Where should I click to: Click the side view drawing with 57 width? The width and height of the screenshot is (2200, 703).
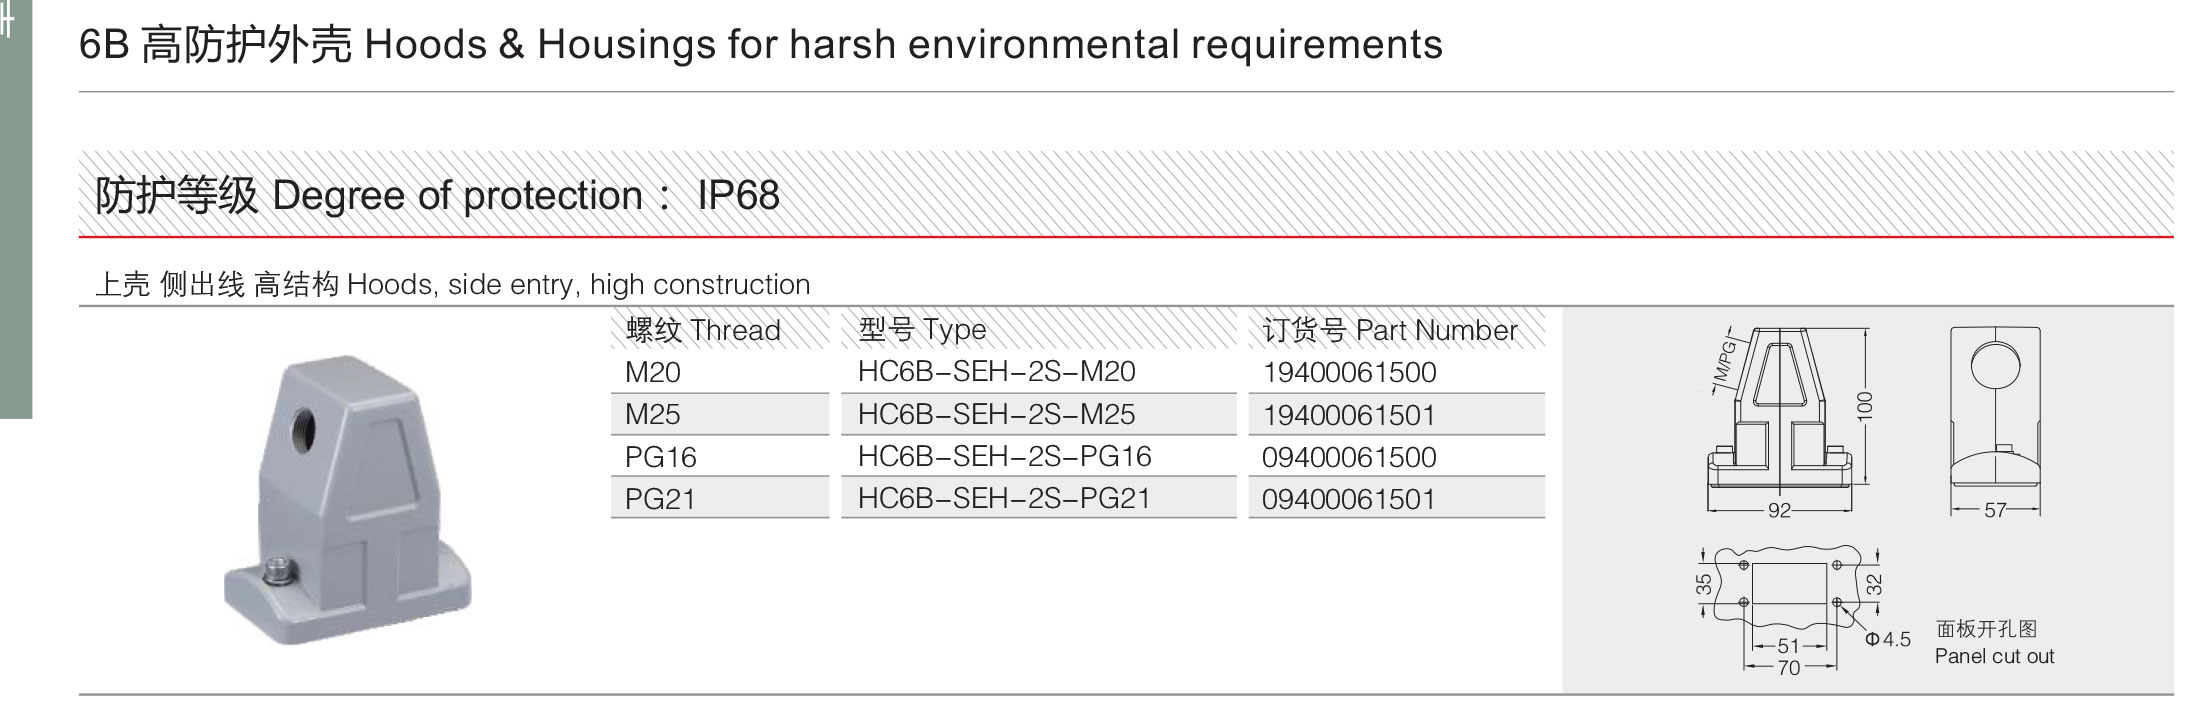1995,422
